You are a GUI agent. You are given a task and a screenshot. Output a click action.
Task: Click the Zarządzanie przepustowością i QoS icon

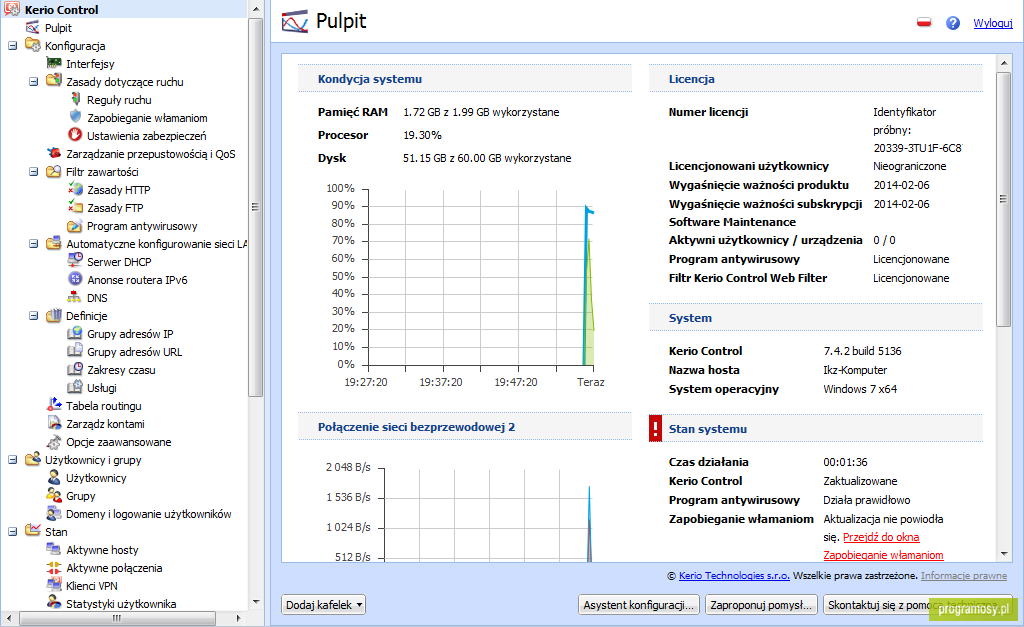point(54,153)
